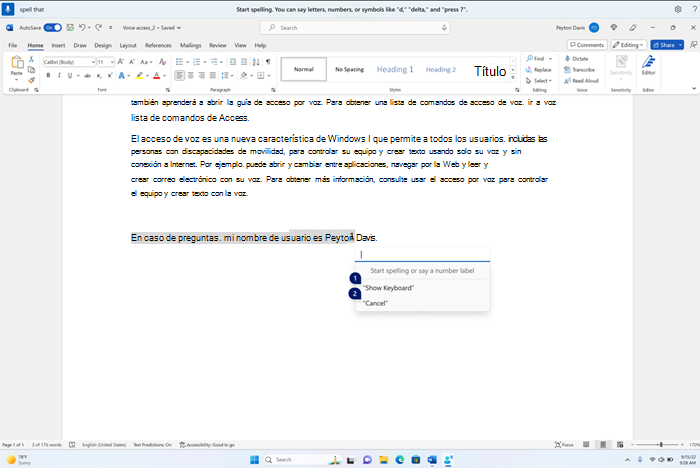Toggle bold formatting
The height and width of the screenshot is (468, 700).
pyautogui.click(x=48, y=76)
